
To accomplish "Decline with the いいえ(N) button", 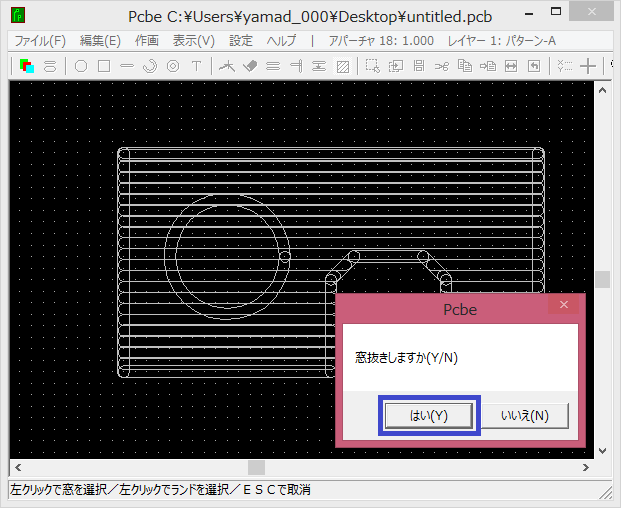I will pyautogui.click(x=525, y=415).
